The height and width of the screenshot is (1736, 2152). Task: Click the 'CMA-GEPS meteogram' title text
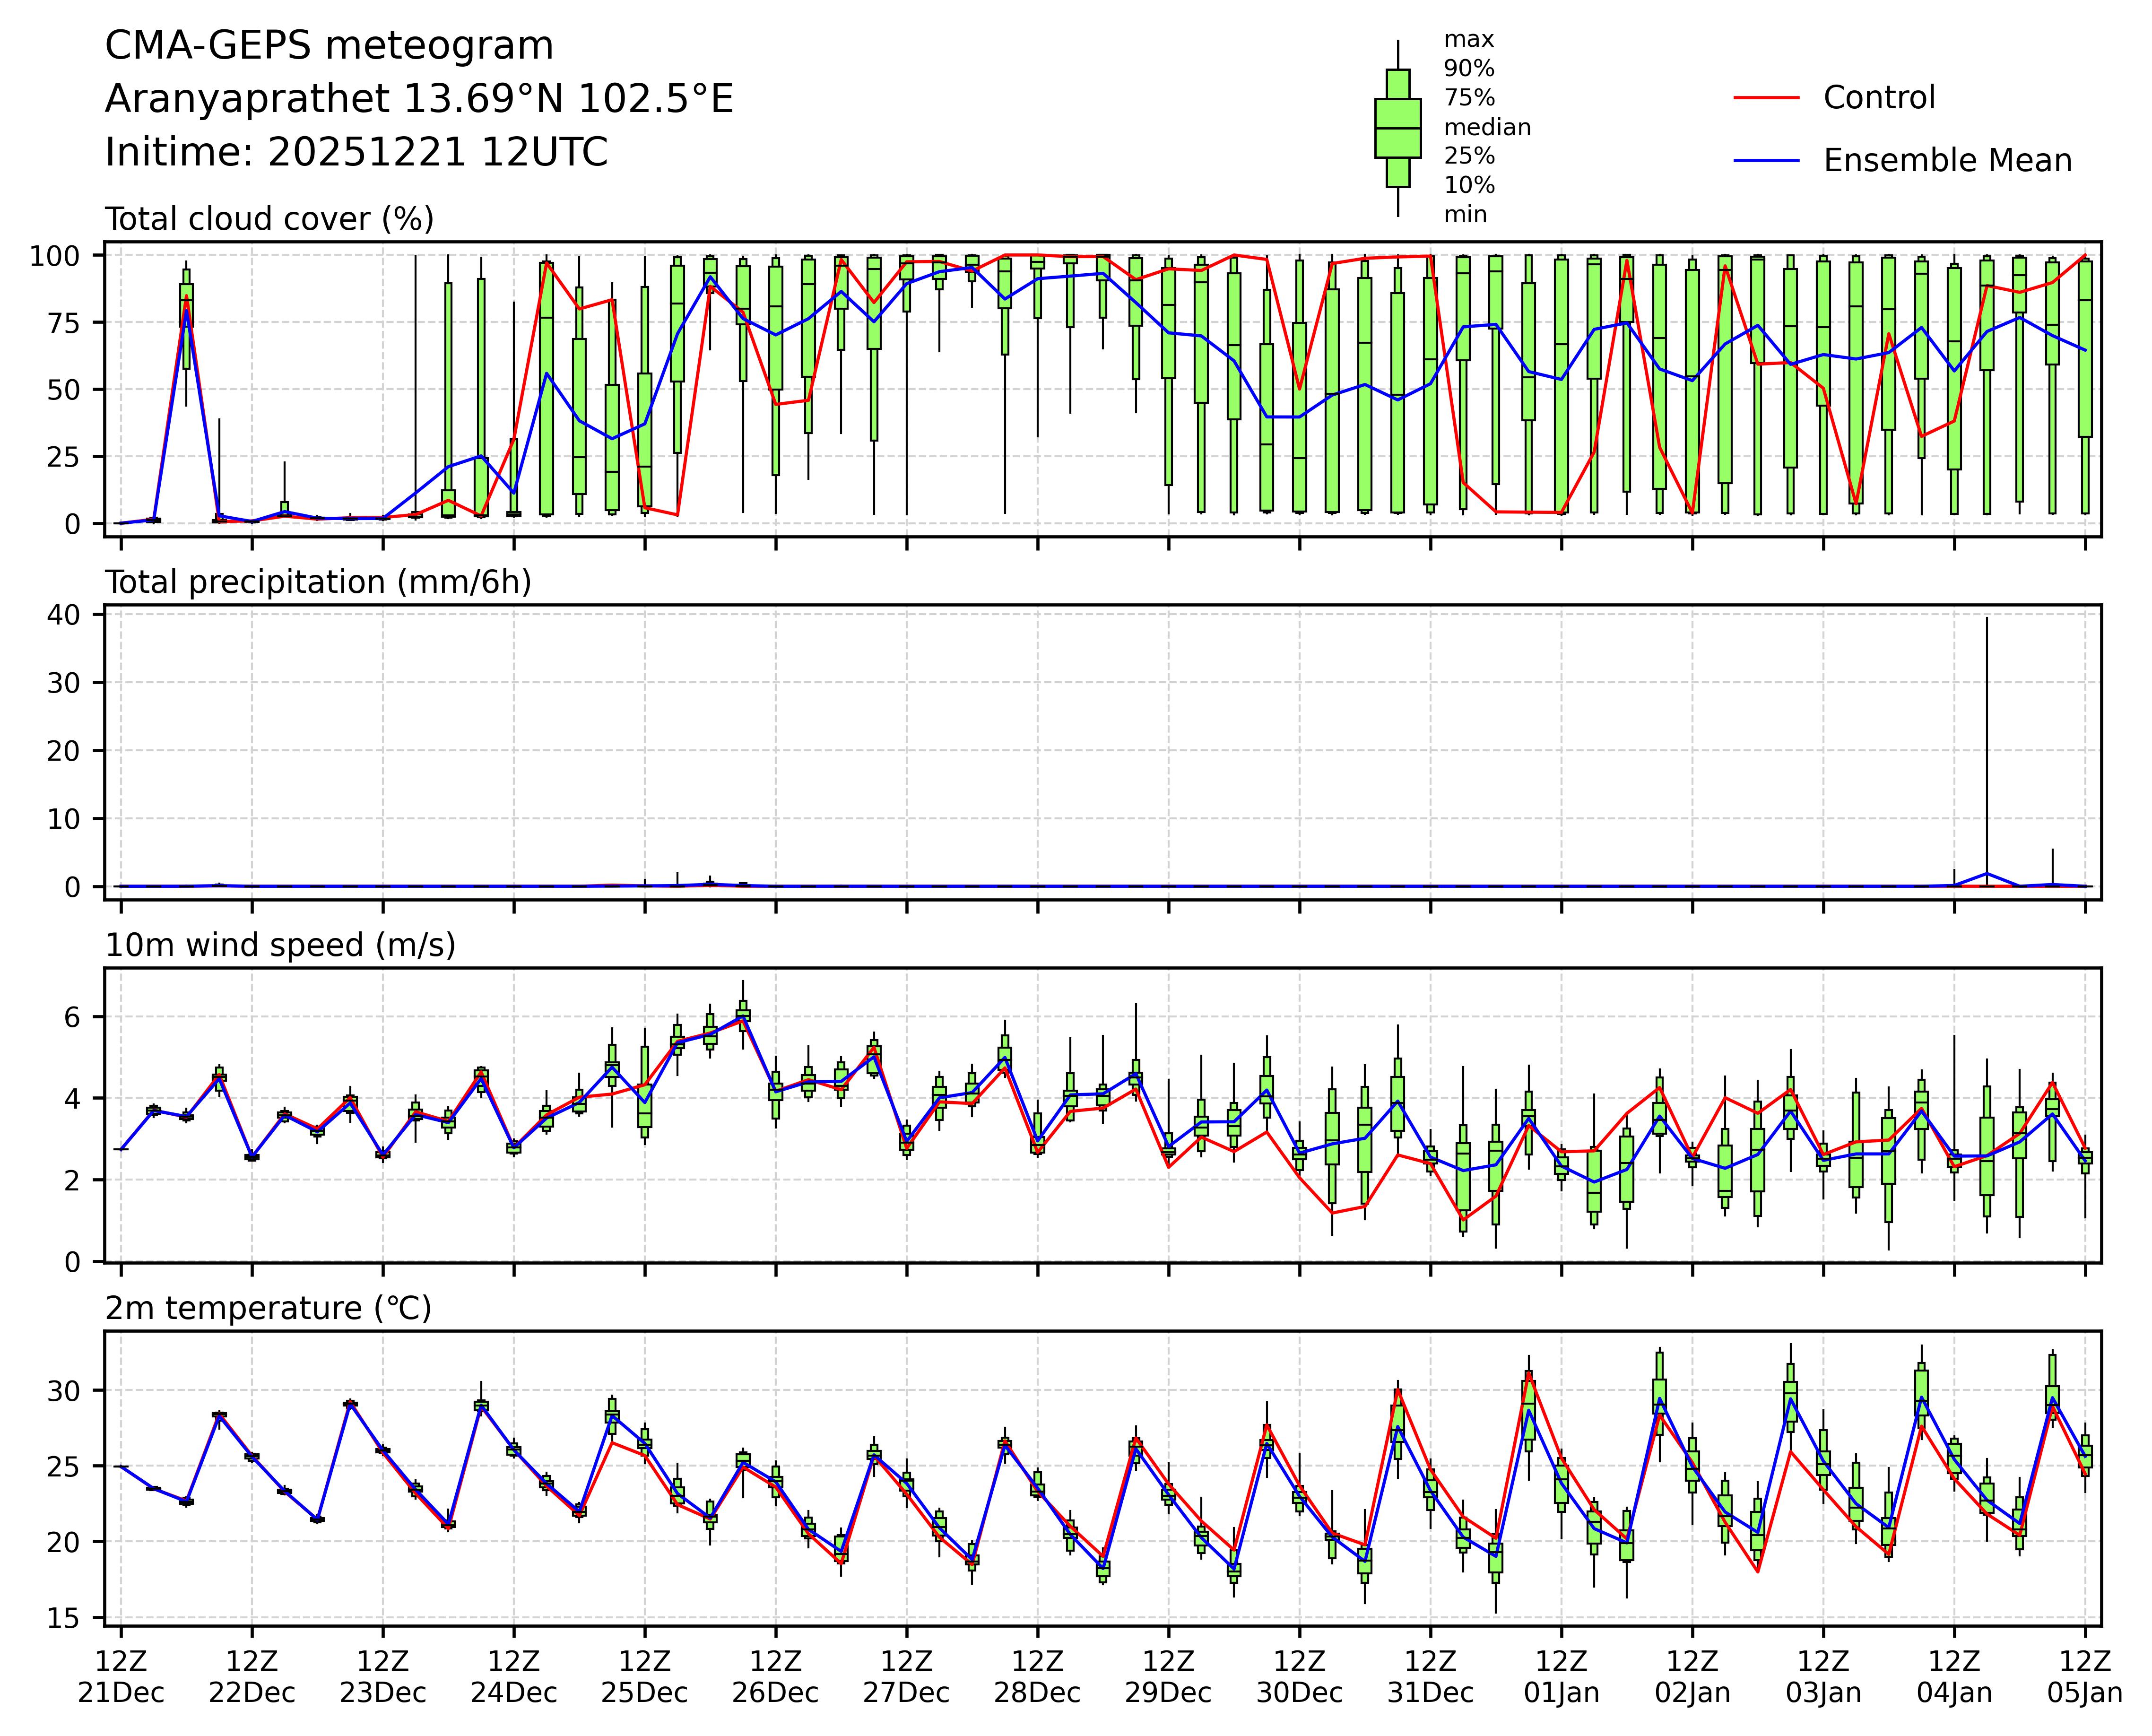(x=329, y=46)
